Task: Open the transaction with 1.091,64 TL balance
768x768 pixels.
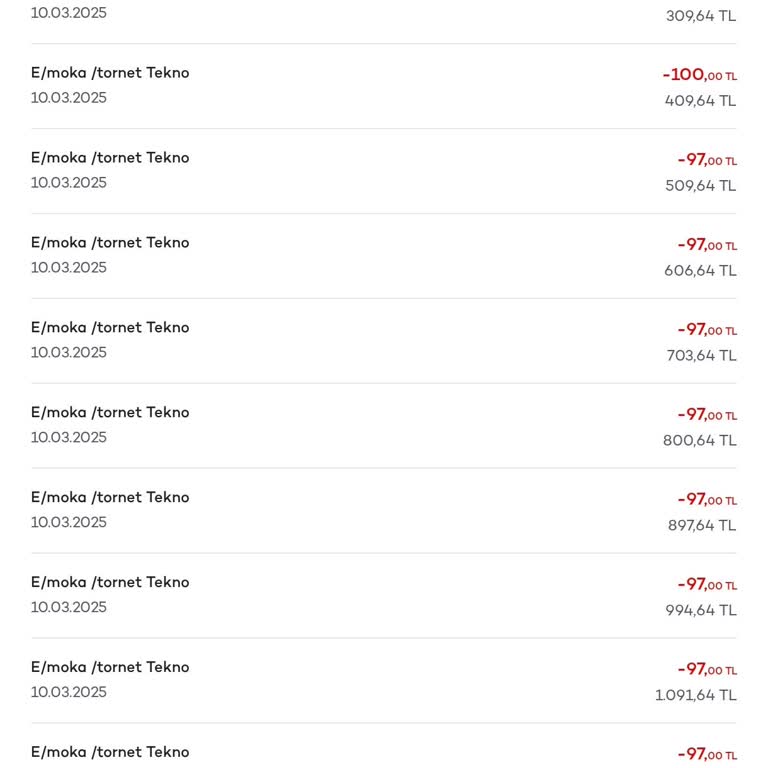Action: point(384,681)
